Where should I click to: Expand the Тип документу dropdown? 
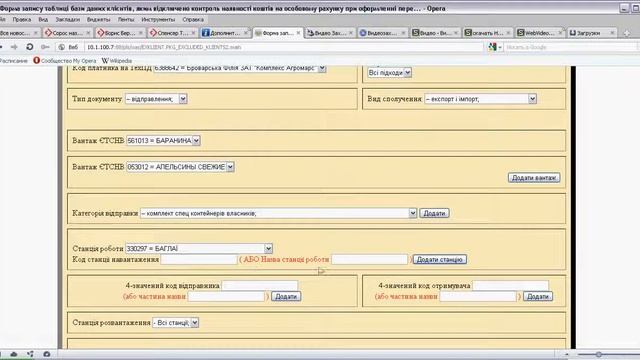(183, 99)
